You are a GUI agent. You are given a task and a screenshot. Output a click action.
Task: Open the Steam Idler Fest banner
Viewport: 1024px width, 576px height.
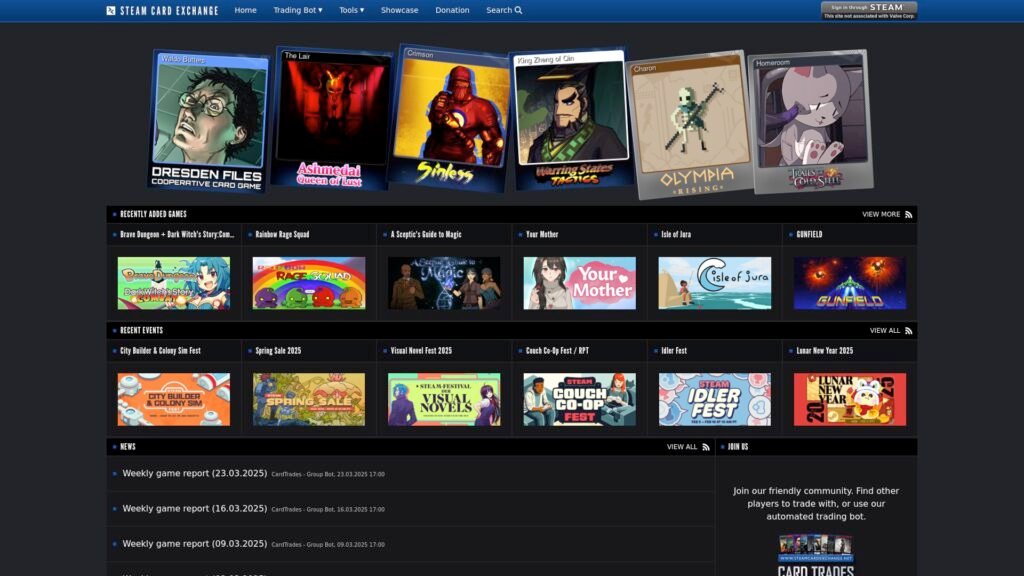pos(714,399)
